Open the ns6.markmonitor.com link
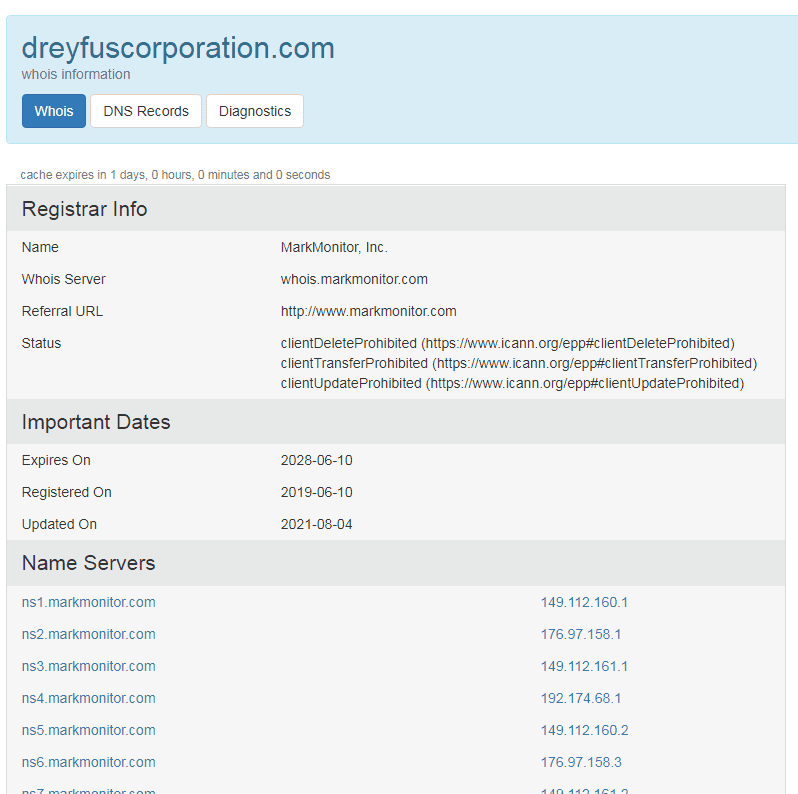This screenshot has width=798, height=794. pos(89,762)
